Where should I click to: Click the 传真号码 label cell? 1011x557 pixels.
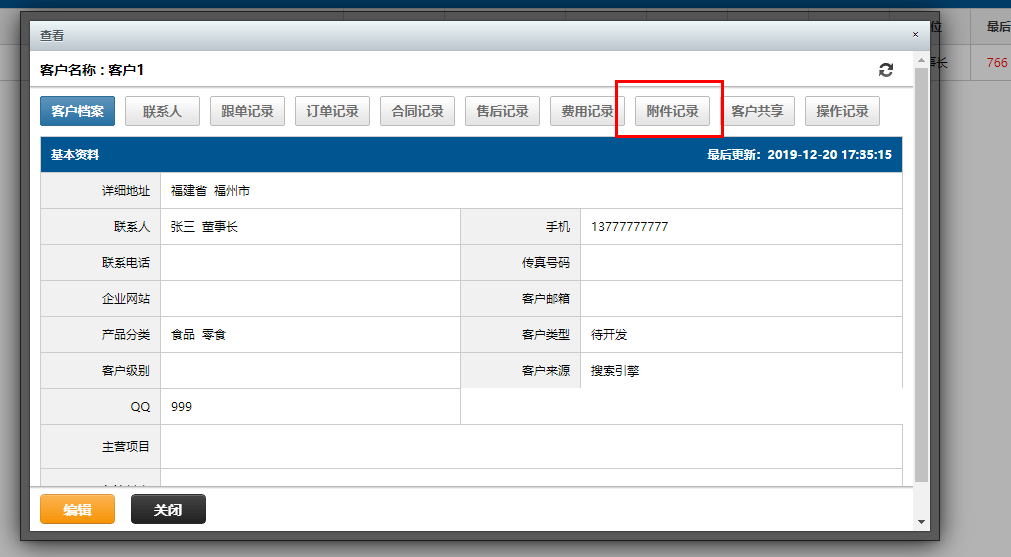click(521, 262)
